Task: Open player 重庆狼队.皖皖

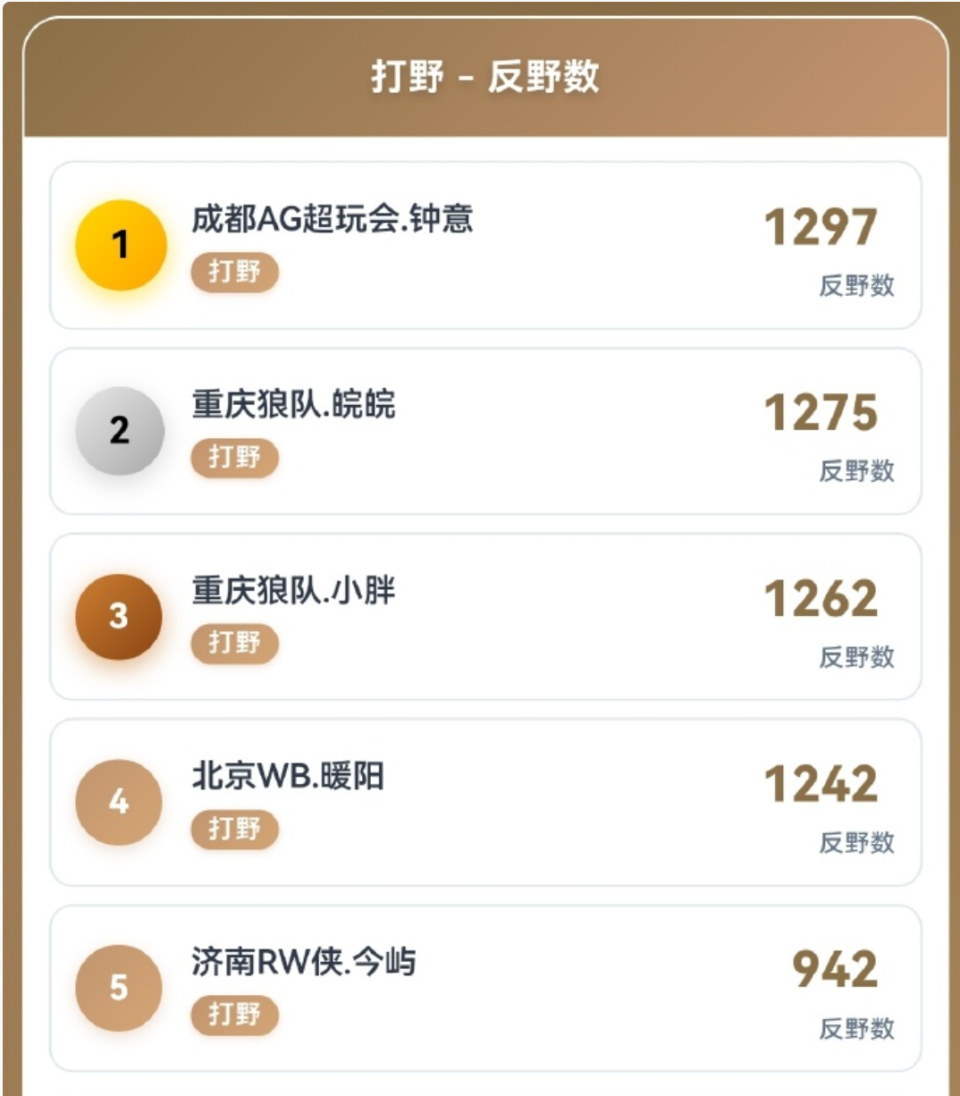Action: pyautogui.click(x=294, y=404)
